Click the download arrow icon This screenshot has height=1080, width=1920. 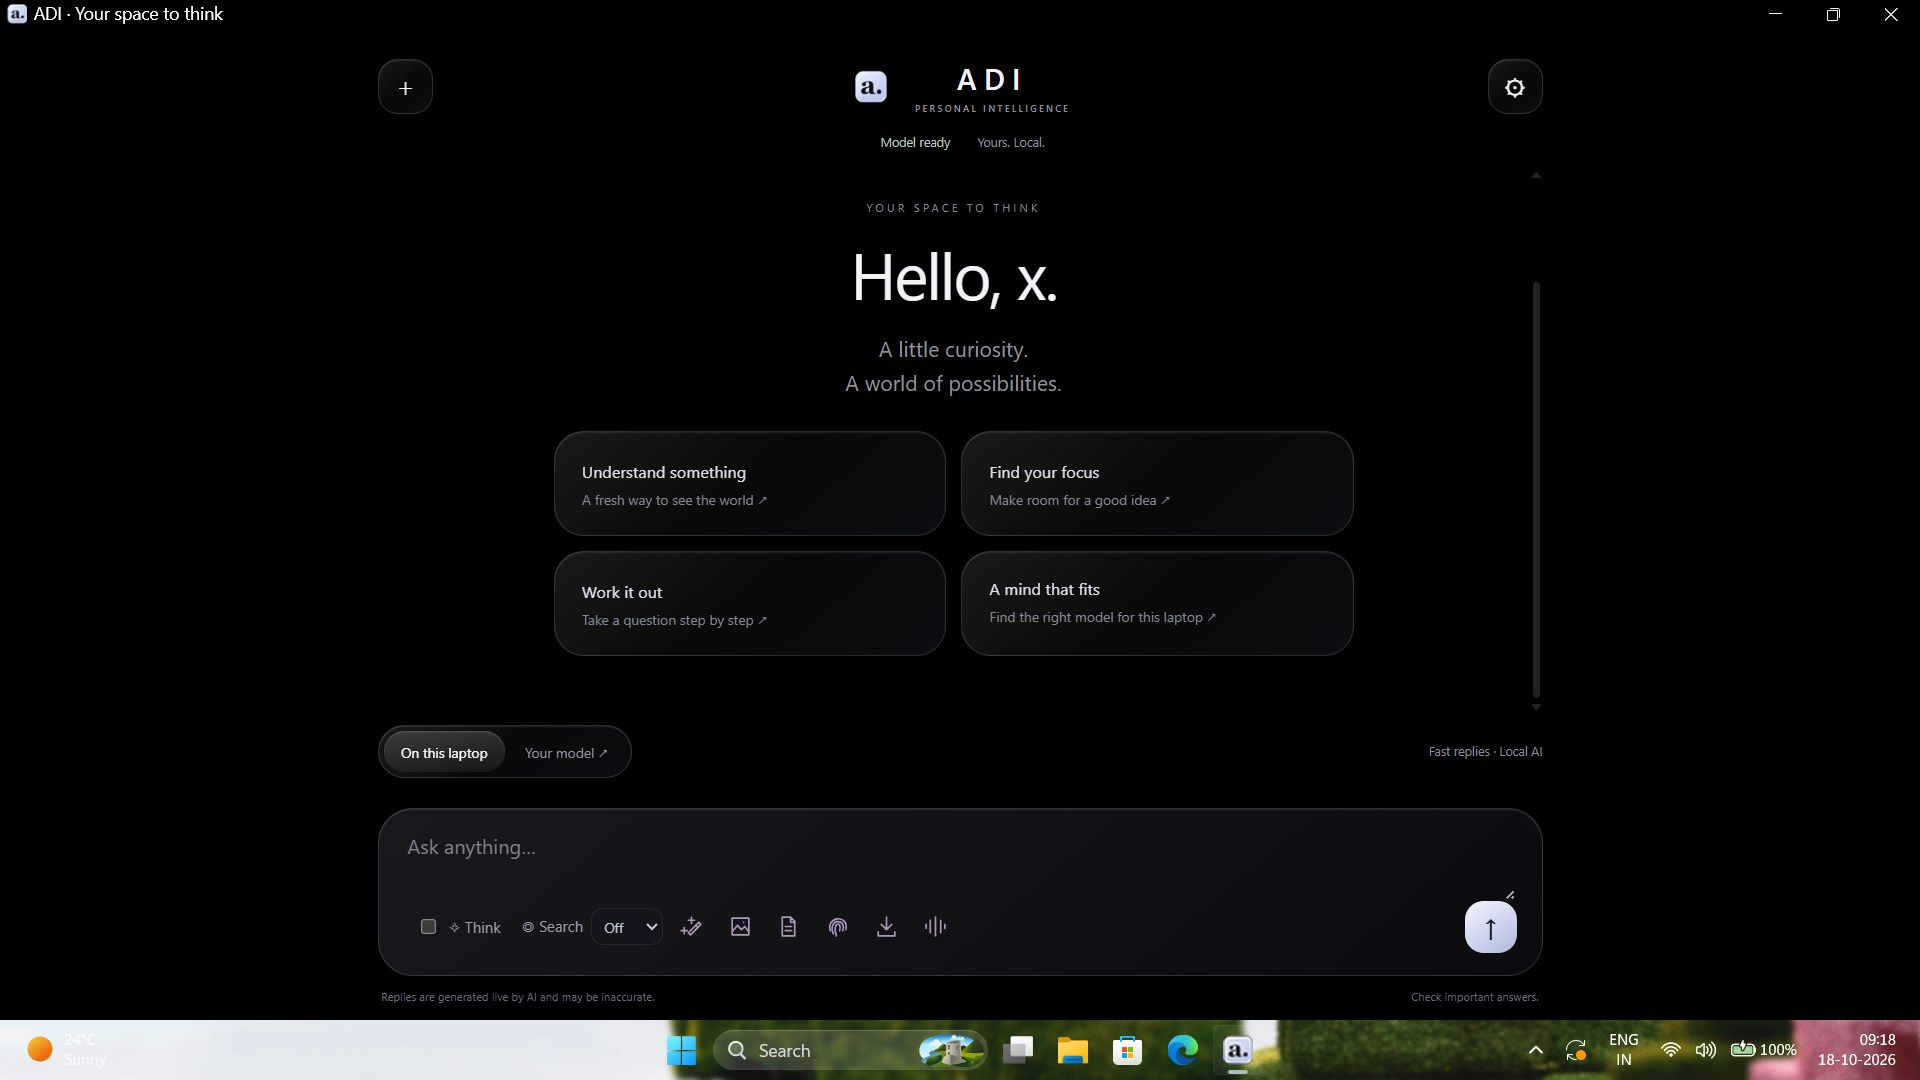click(886, 927)
